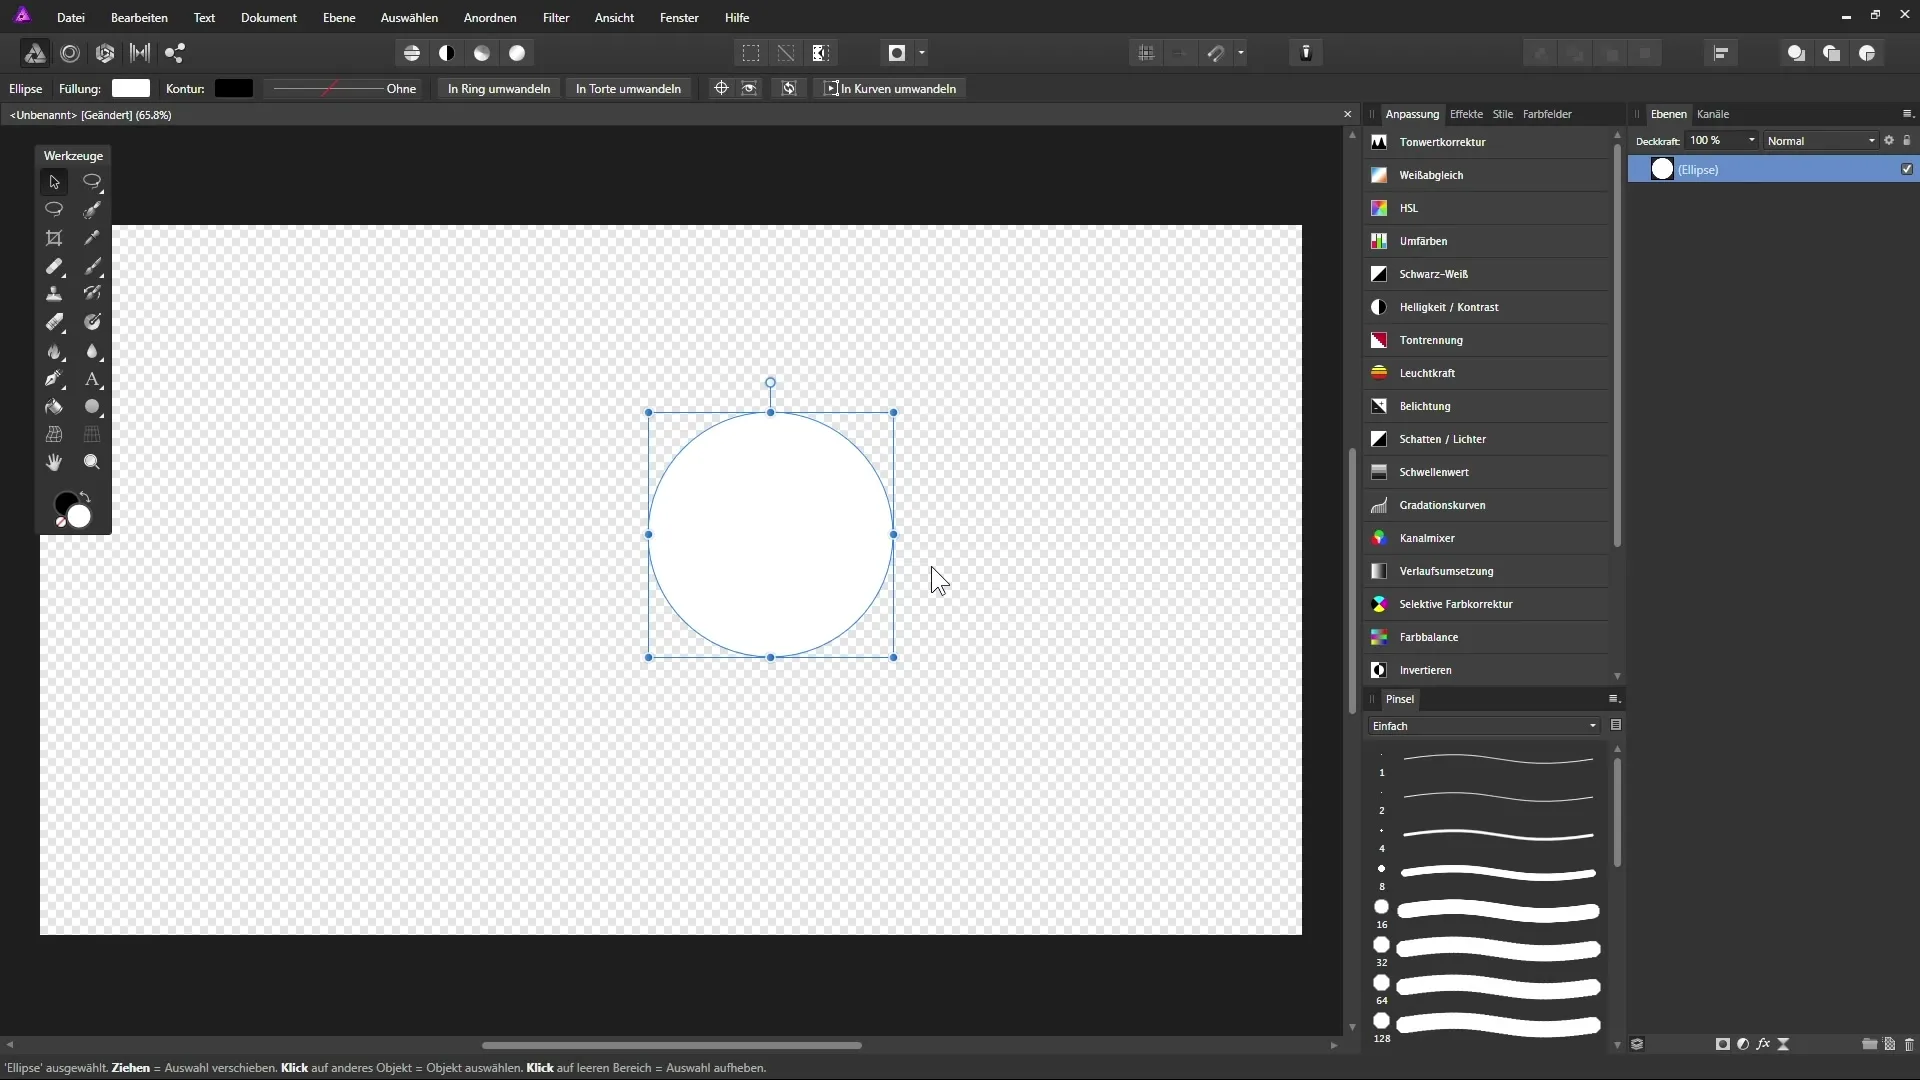Apply Auto White Balance icon
The height and width of the screenshot is (1080, 1920).
517,53
